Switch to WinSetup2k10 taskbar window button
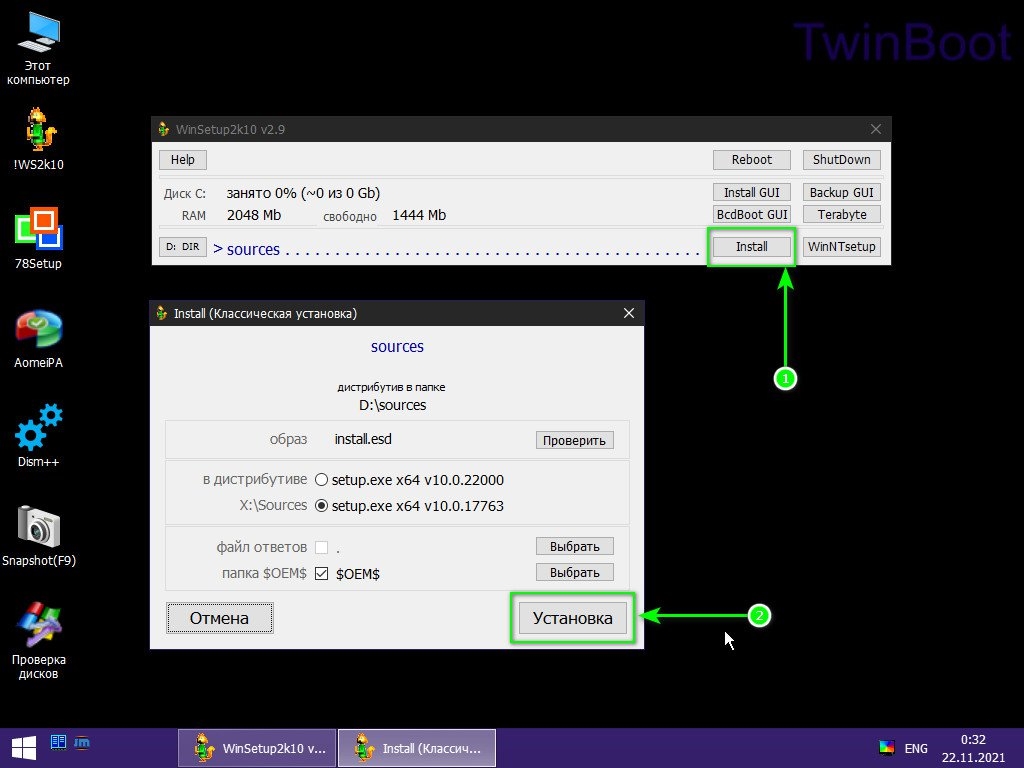 coord(257,748)
